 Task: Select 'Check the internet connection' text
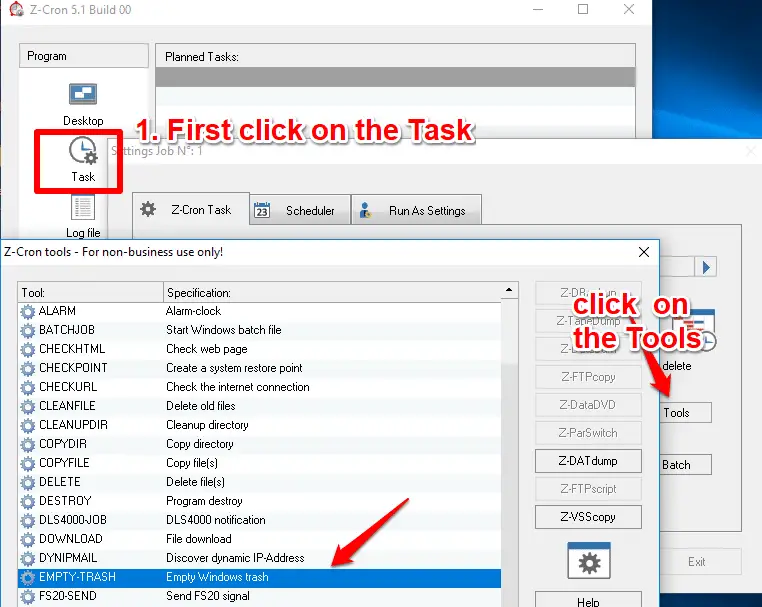coord(238,387)
